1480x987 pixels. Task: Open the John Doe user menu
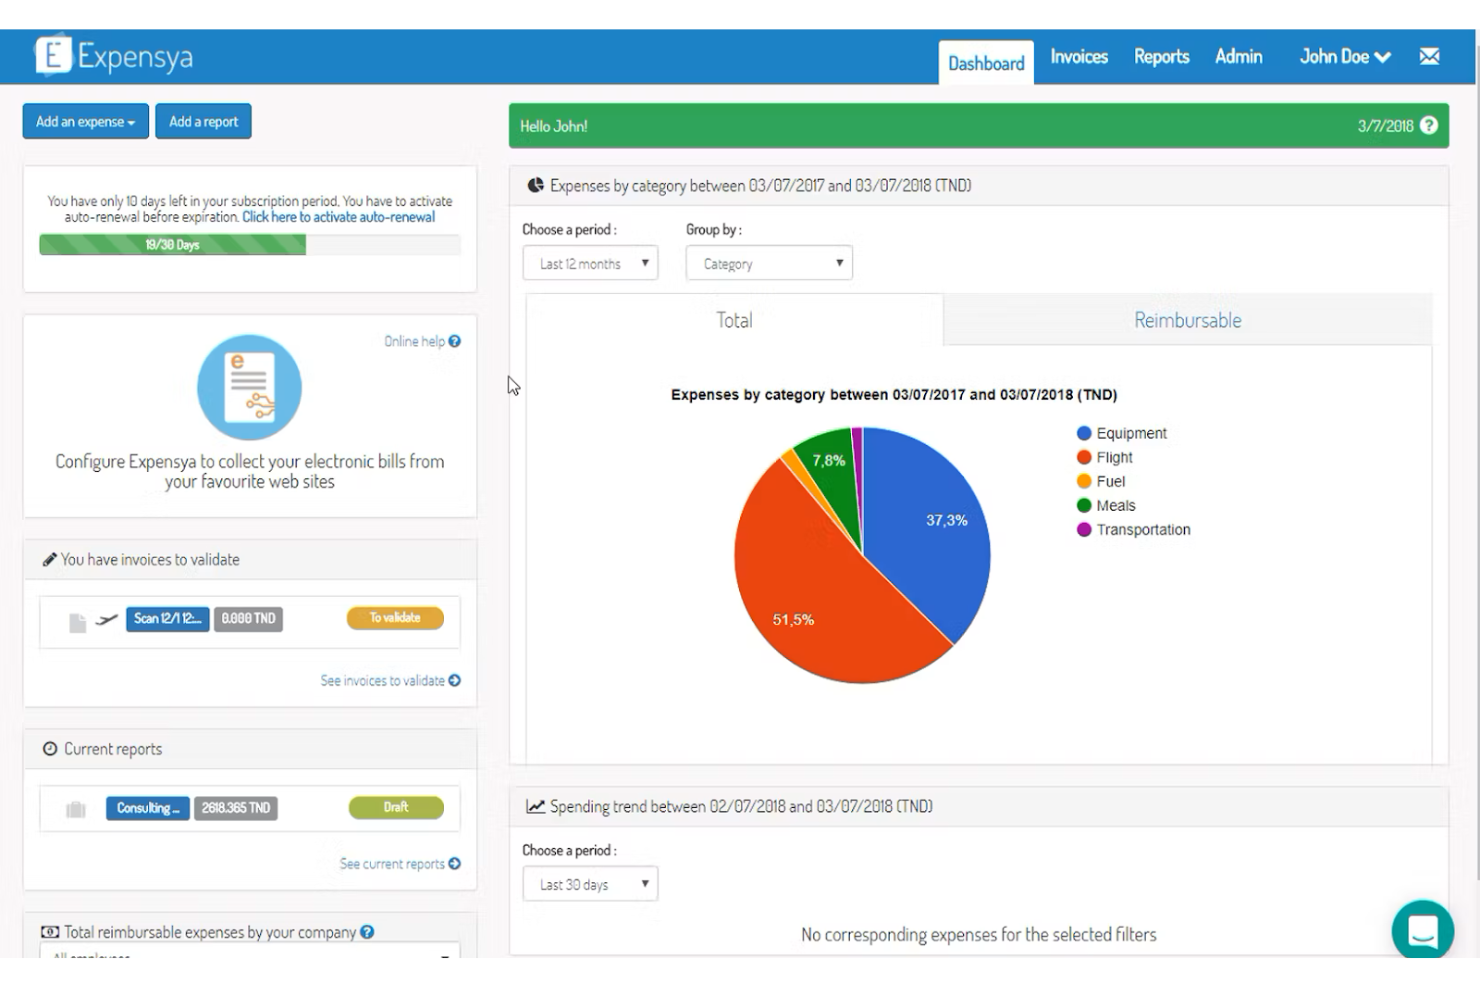[x=1345, y=57]
